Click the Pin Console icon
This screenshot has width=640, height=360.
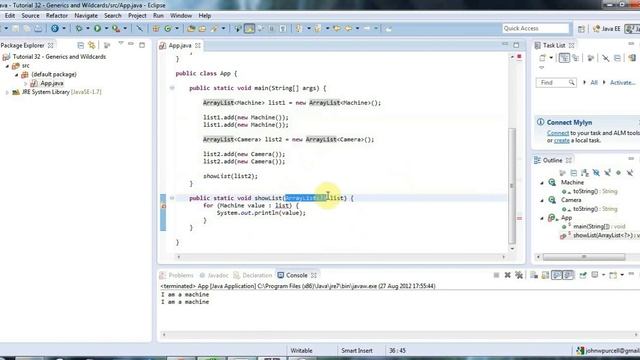click(583, 276)
